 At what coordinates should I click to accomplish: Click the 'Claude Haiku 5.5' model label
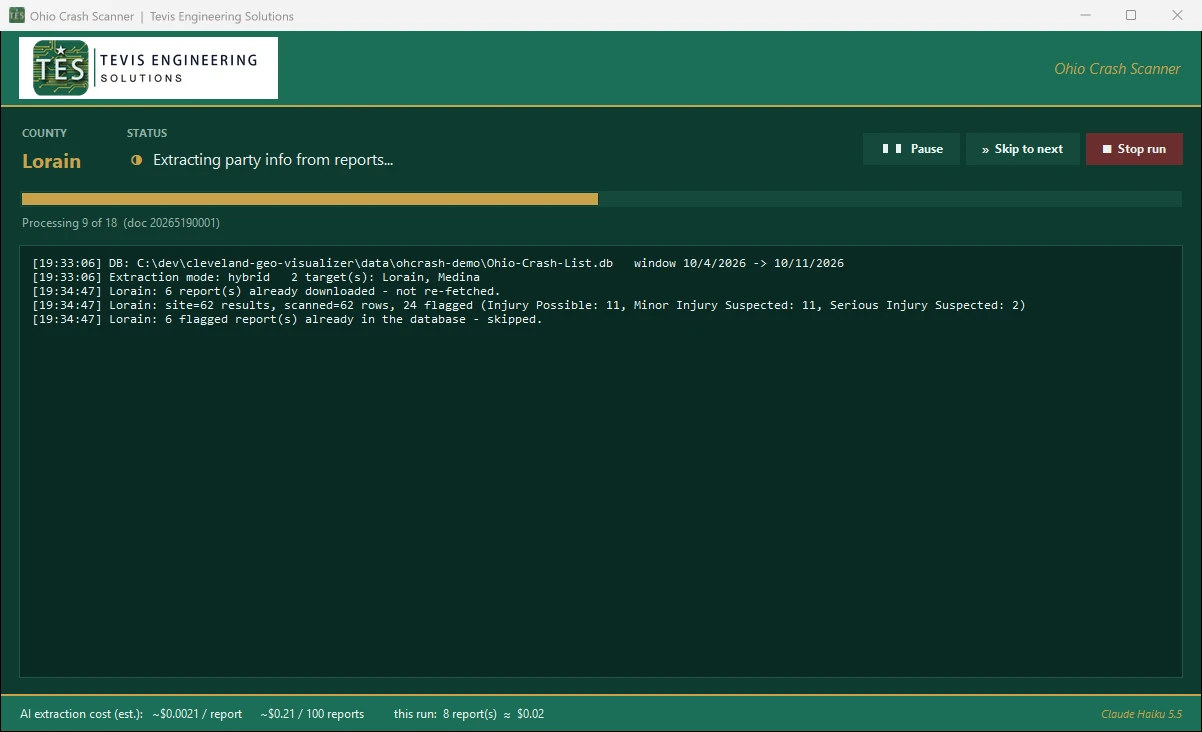pos(1141,714)
